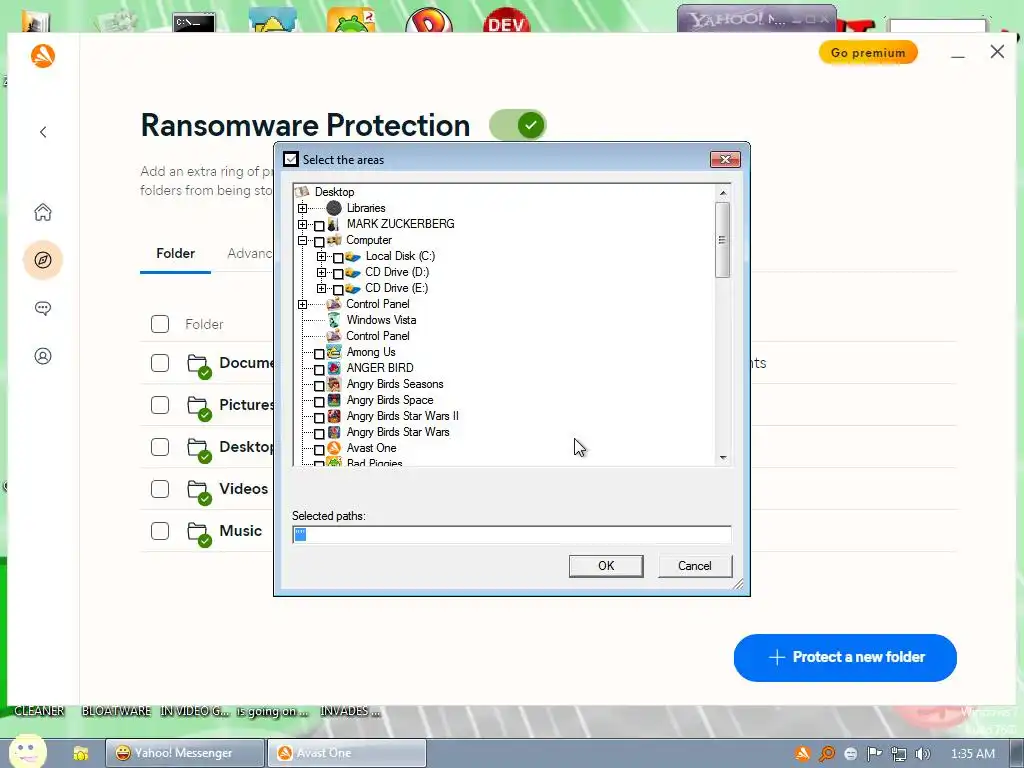Check the Local Disk (C:) checkbox
1024x768 pixels.
(x=338, y=257)
